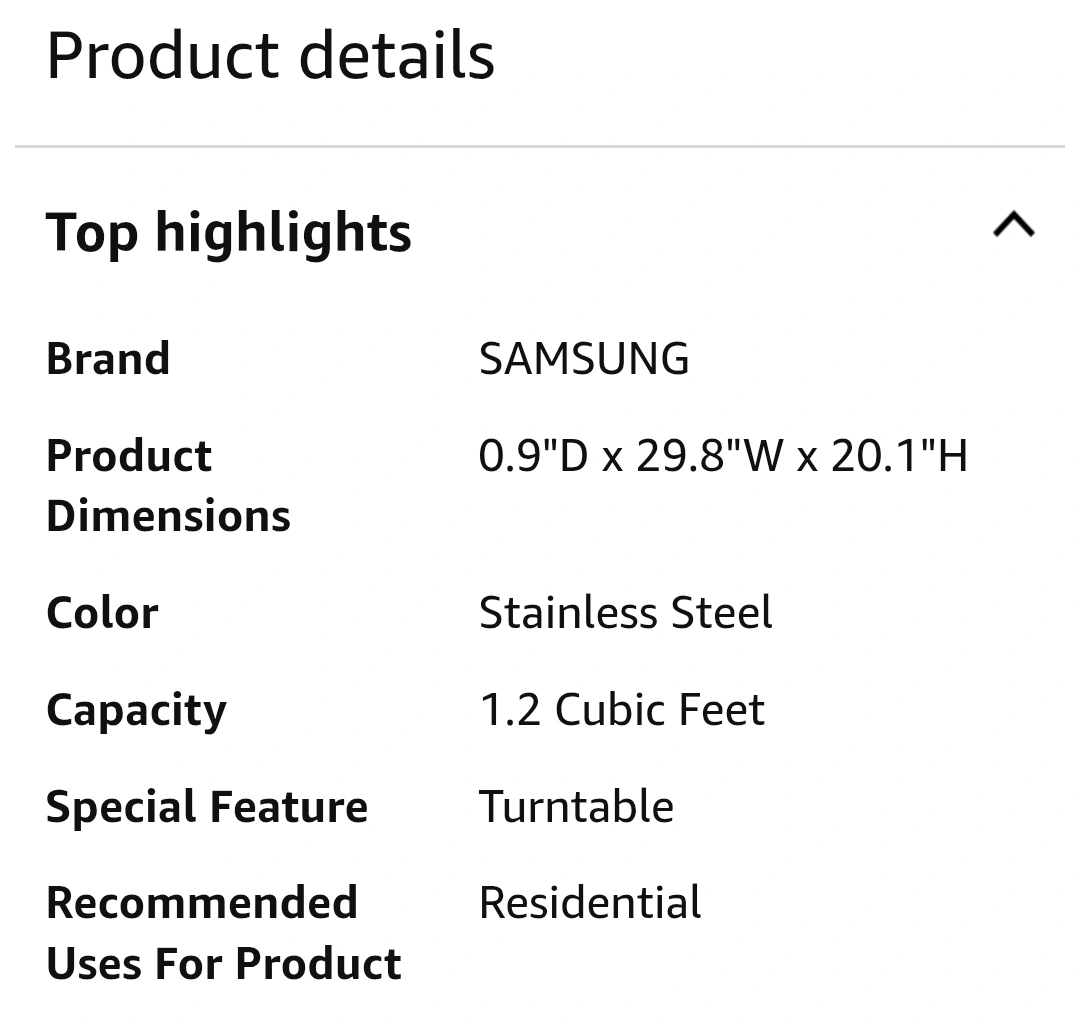This screenshot has height=1022, width=1080.
Task: Select the Brand label
Action: [108, 359]
